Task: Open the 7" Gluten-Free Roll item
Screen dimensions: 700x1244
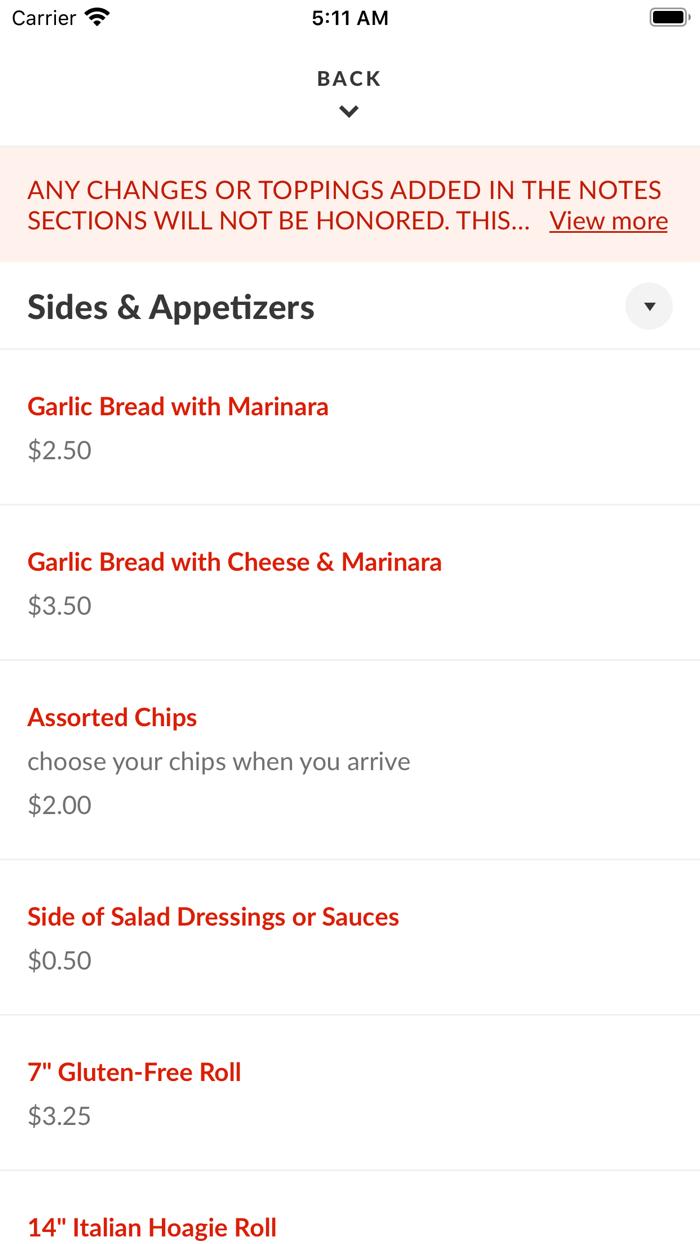Action: tap(134, 1071)
